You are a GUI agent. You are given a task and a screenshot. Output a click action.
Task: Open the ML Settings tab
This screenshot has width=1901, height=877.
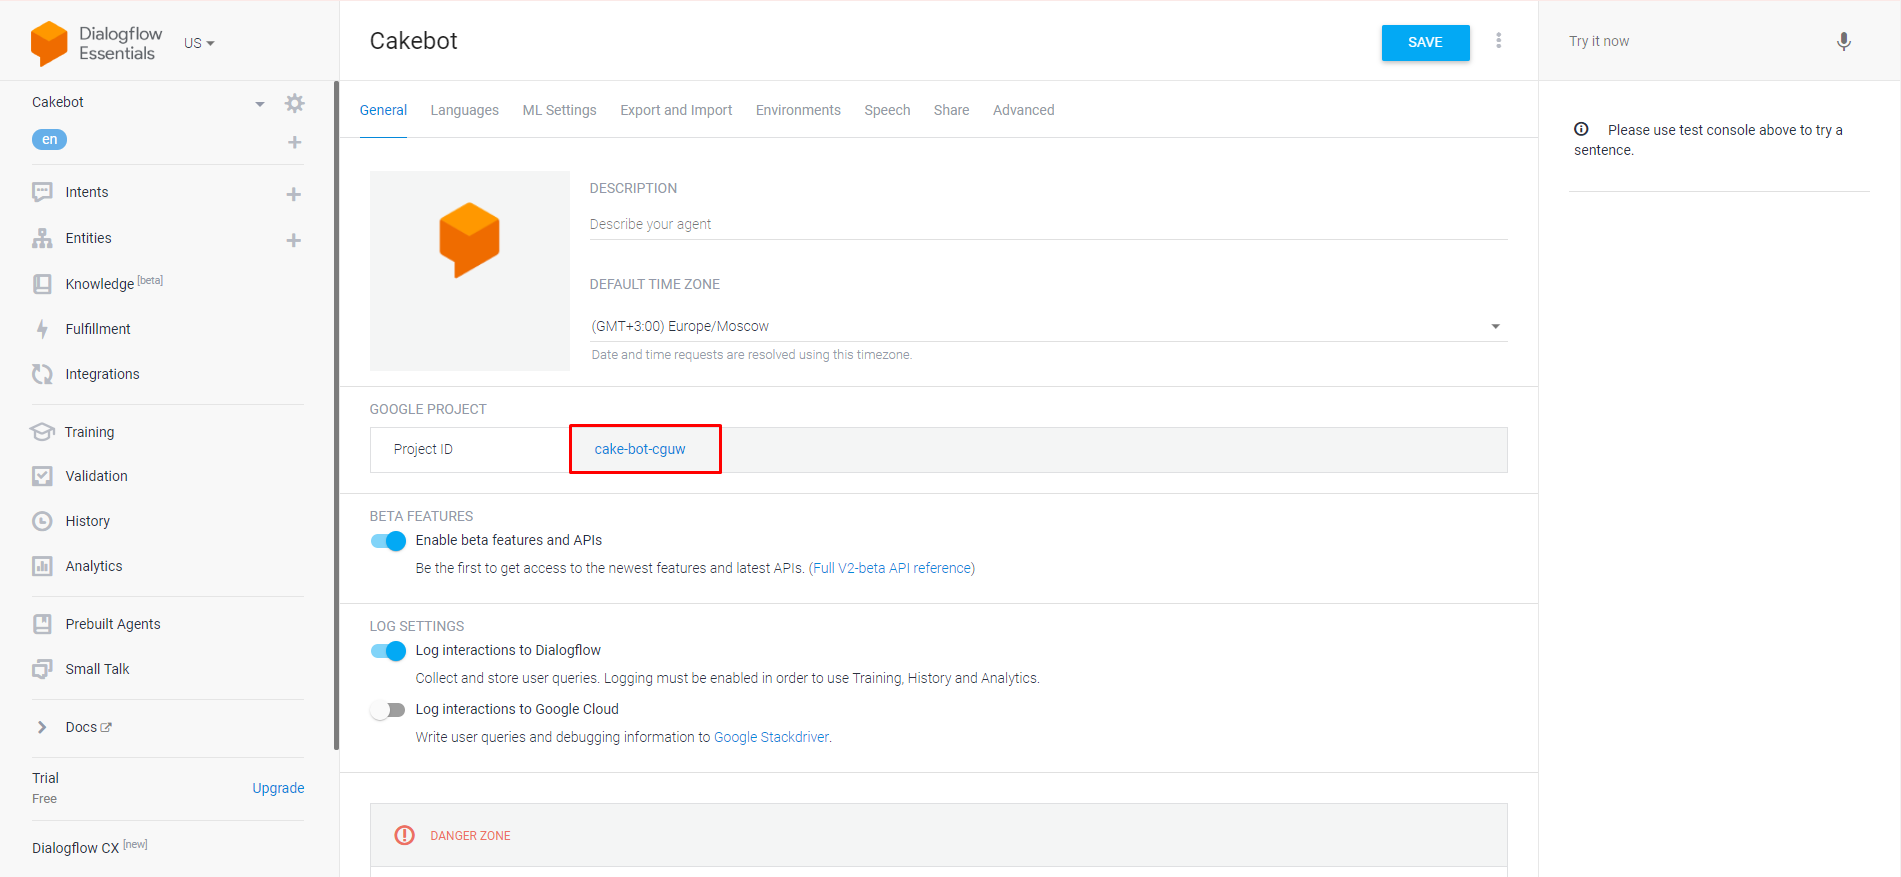(559, 110)
